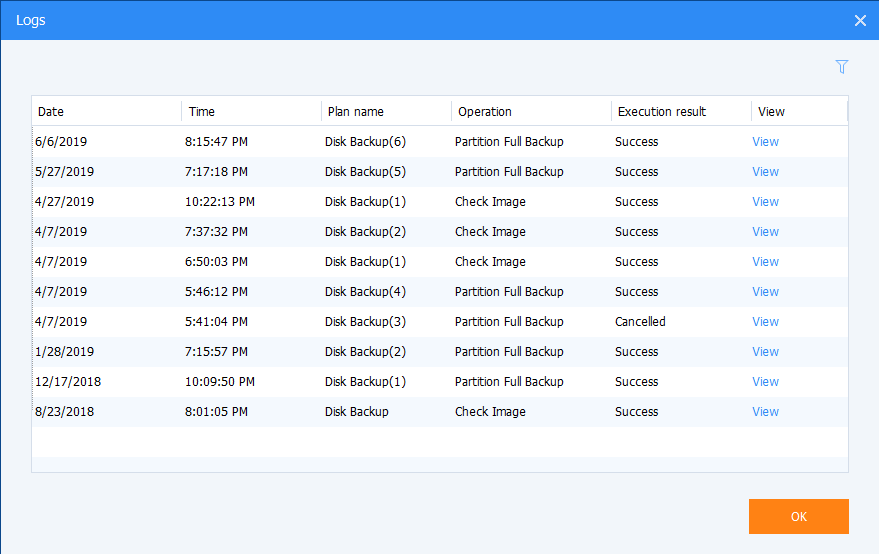Open View link for 4/27/2019 log
This screenshot has height=554, width=879.
(x=765, y=202)
